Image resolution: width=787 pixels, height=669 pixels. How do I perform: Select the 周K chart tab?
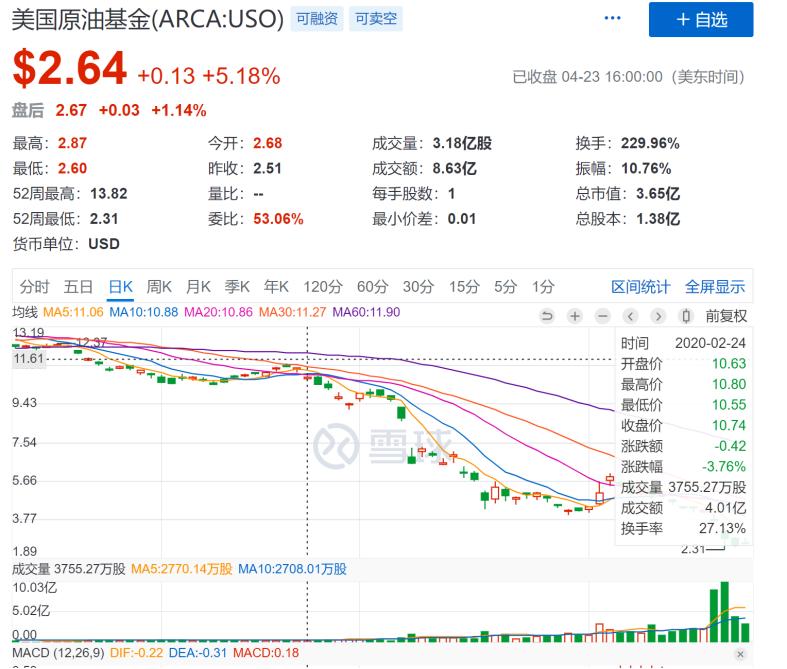tap(159, 287)
